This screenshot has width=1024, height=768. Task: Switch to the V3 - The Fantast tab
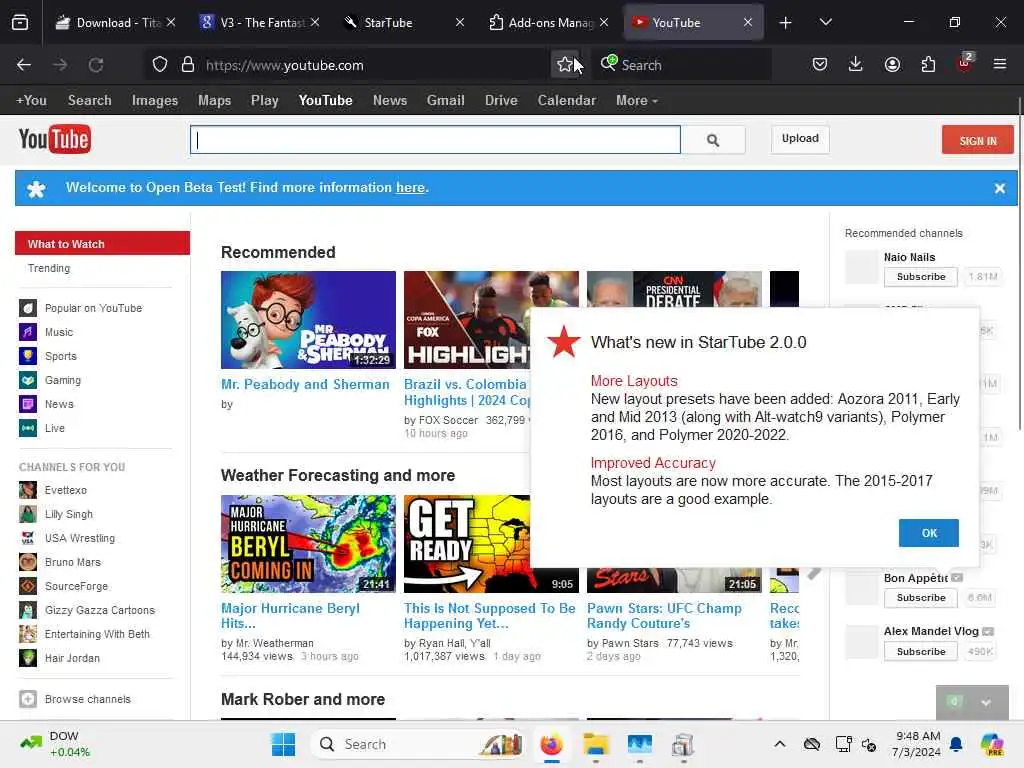(261, 23)
